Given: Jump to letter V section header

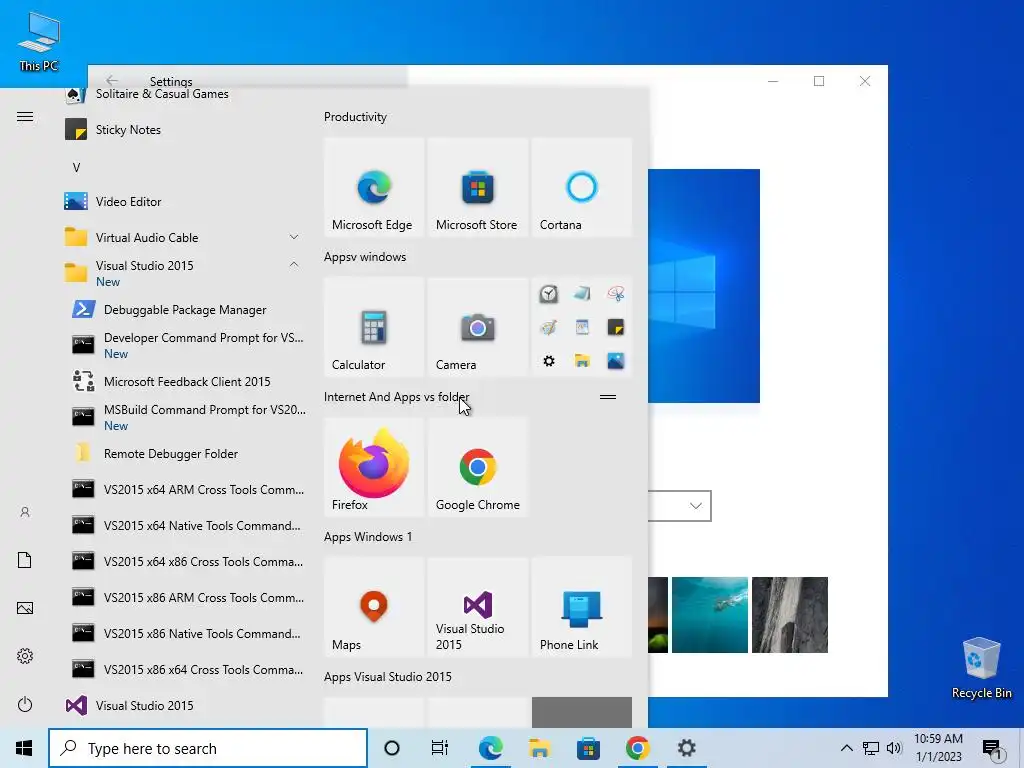Looking at the screenshot, I should point(76,167).
